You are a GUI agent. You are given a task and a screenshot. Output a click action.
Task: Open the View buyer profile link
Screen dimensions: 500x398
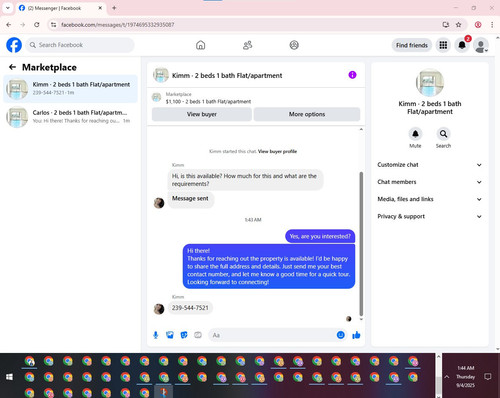(x=277, y=151)
